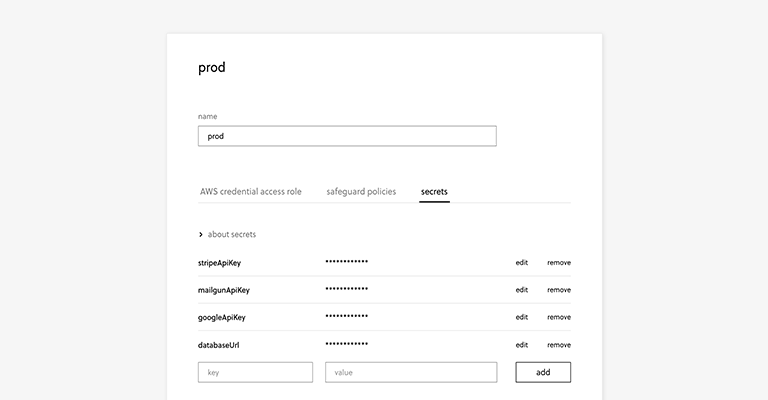Focus the new secret key field
Screen dimensions: 768x400
255,372
